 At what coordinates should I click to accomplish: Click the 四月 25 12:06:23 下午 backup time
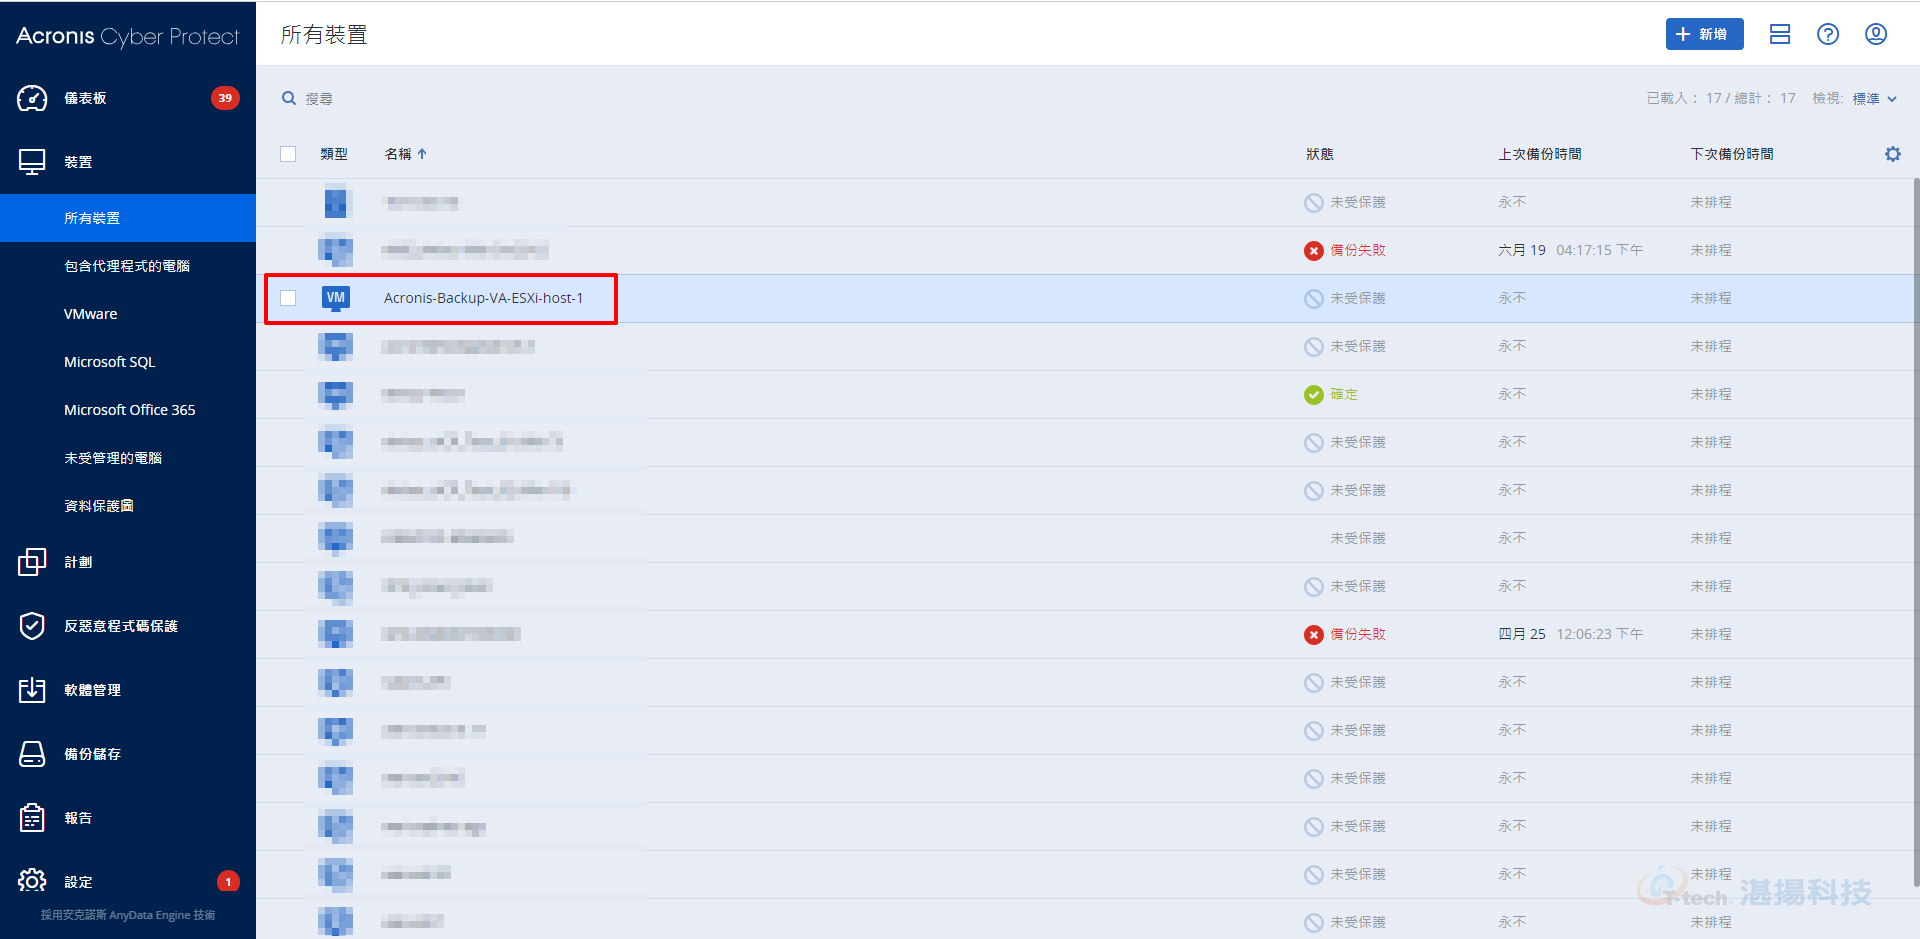click(1570, 634)
